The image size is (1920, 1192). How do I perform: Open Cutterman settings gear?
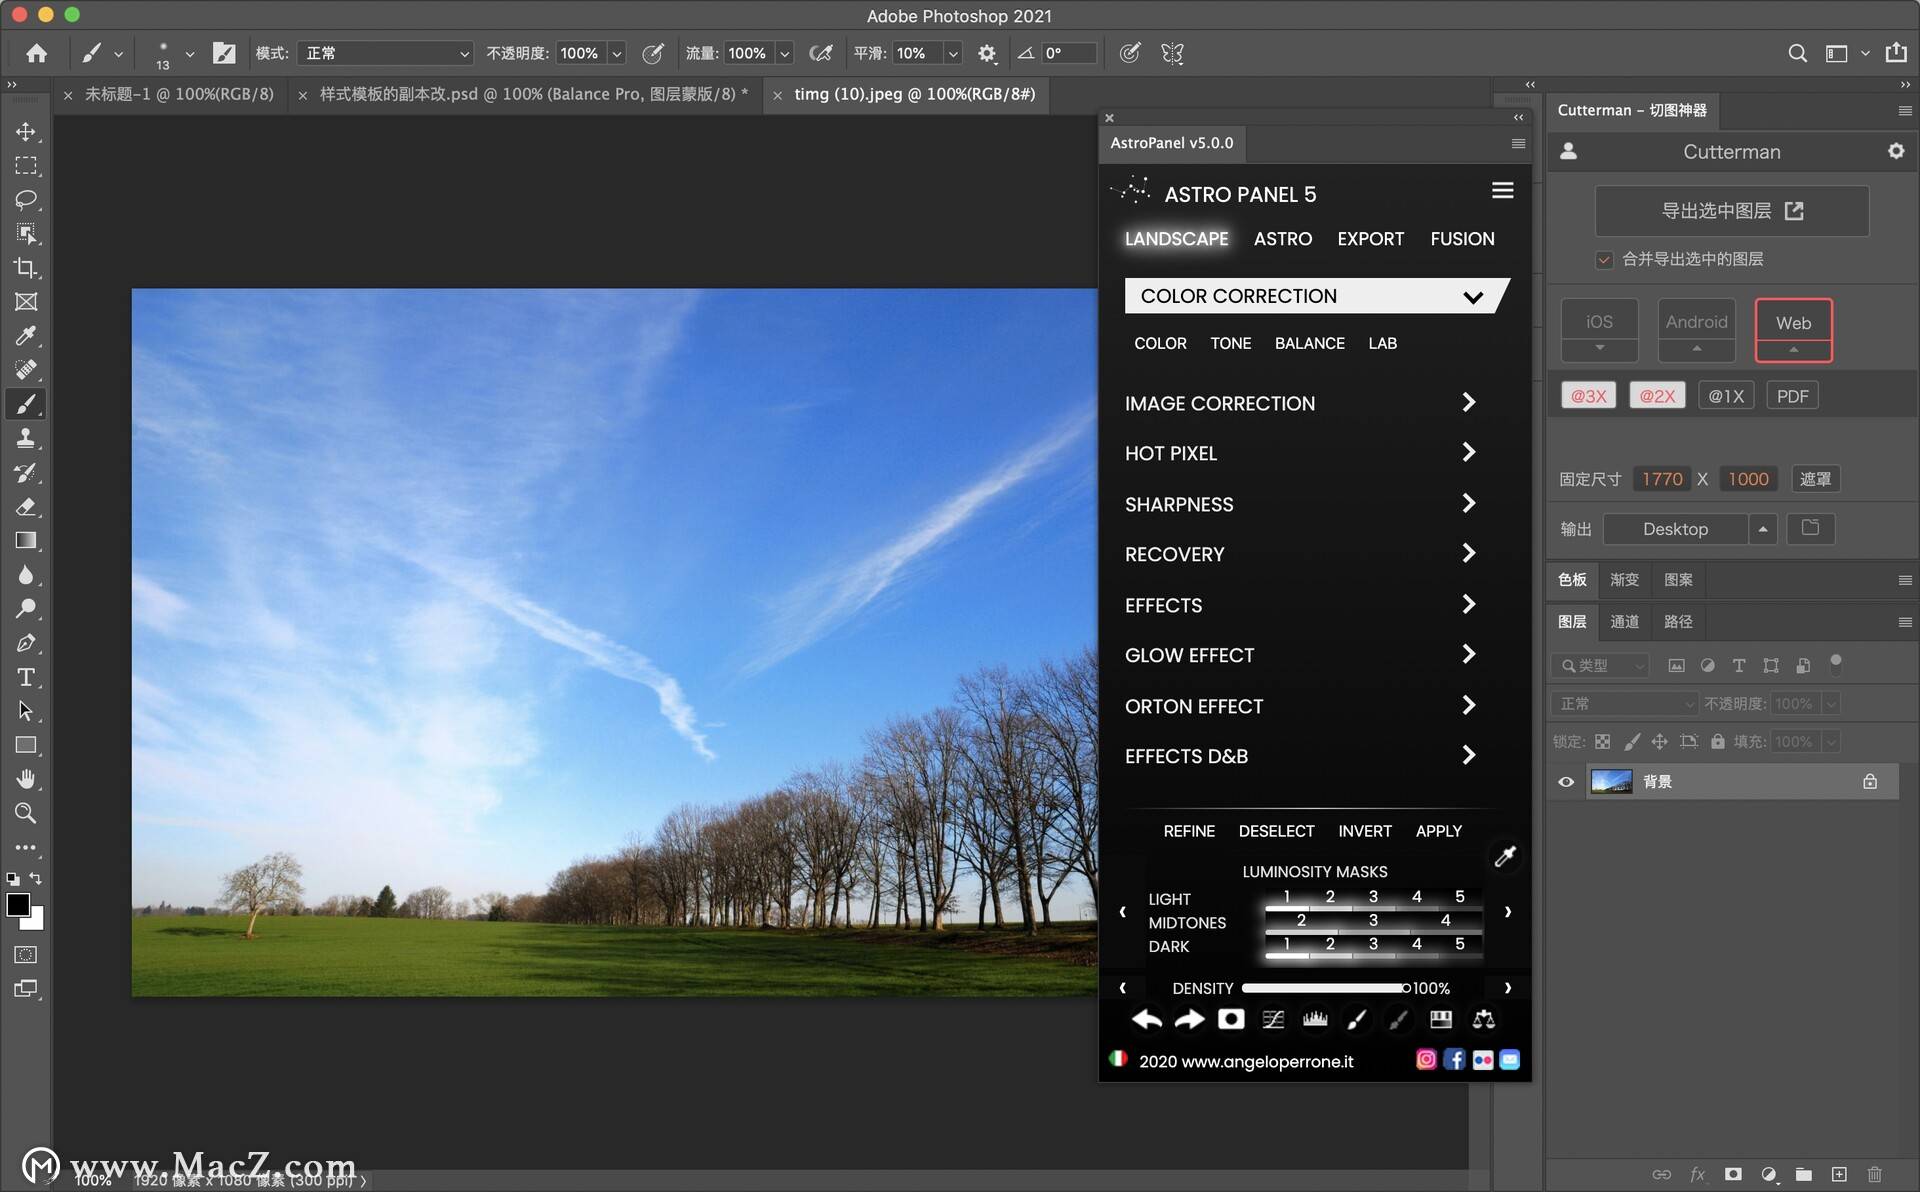(1895, 151)
